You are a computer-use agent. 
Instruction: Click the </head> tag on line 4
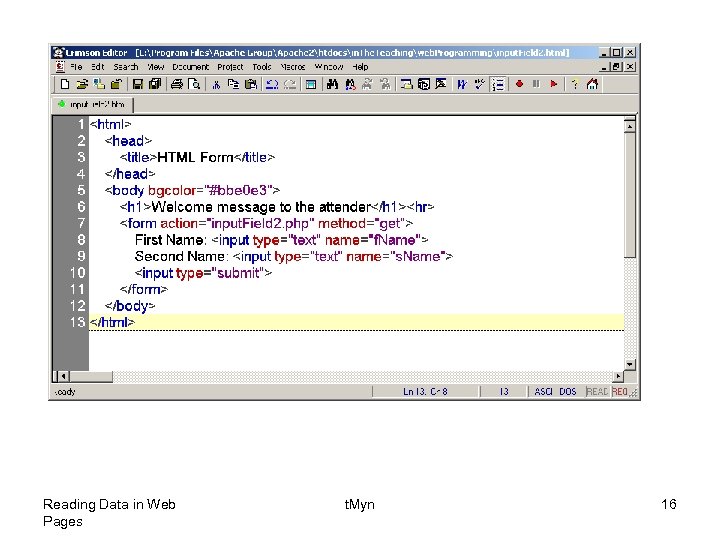(x=130, y=174)
